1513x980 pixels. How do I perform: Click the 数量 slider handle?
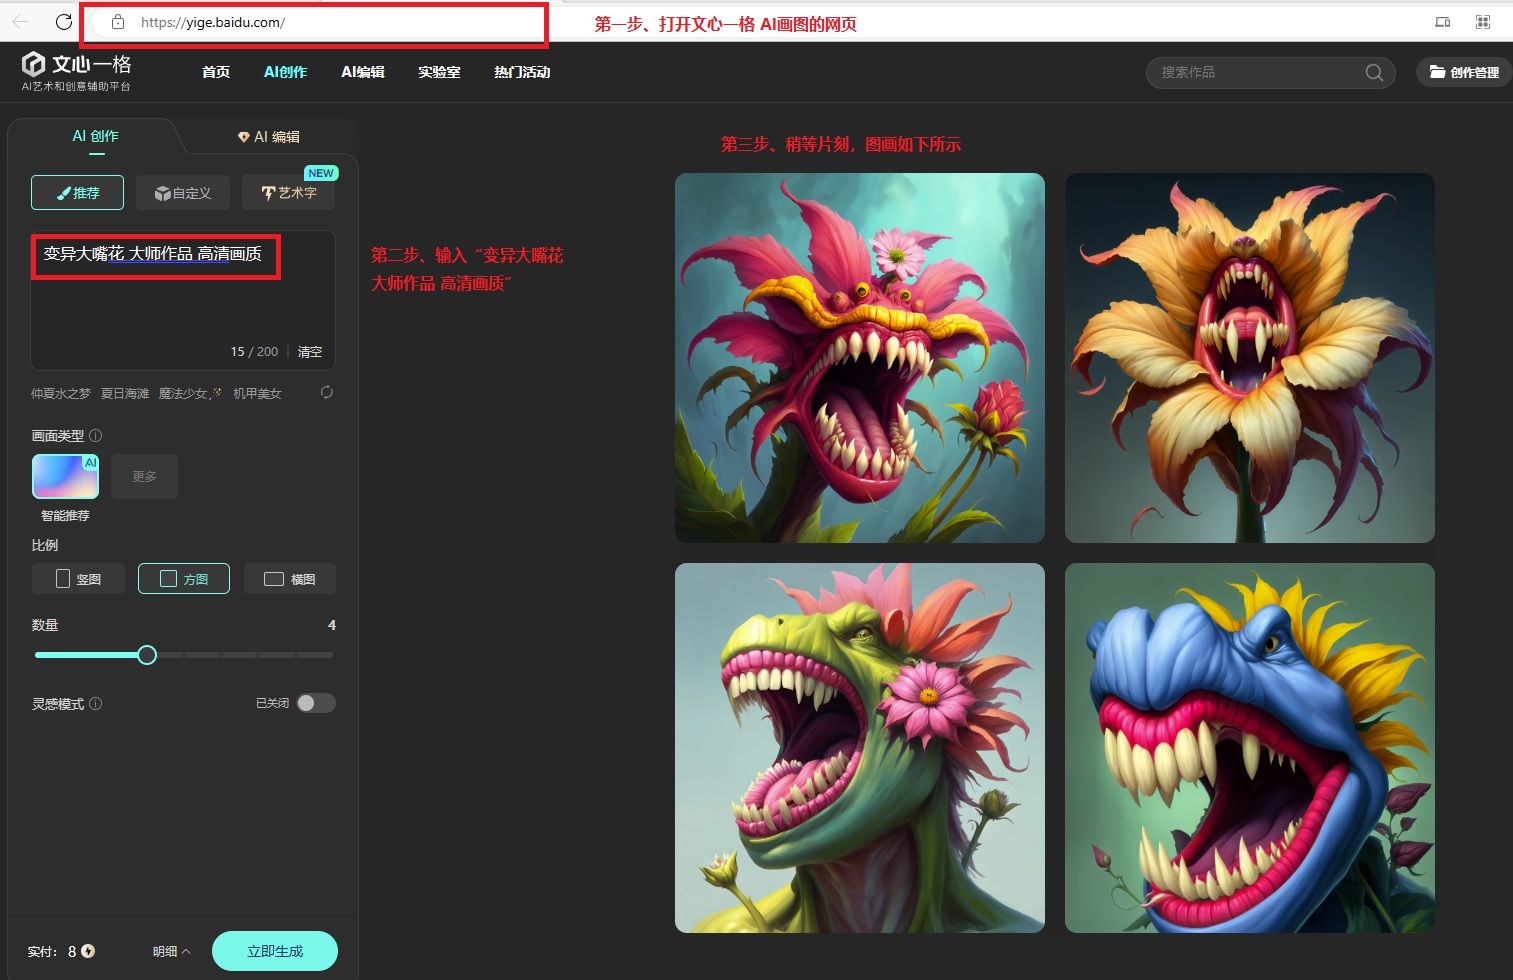coord(147,655)
